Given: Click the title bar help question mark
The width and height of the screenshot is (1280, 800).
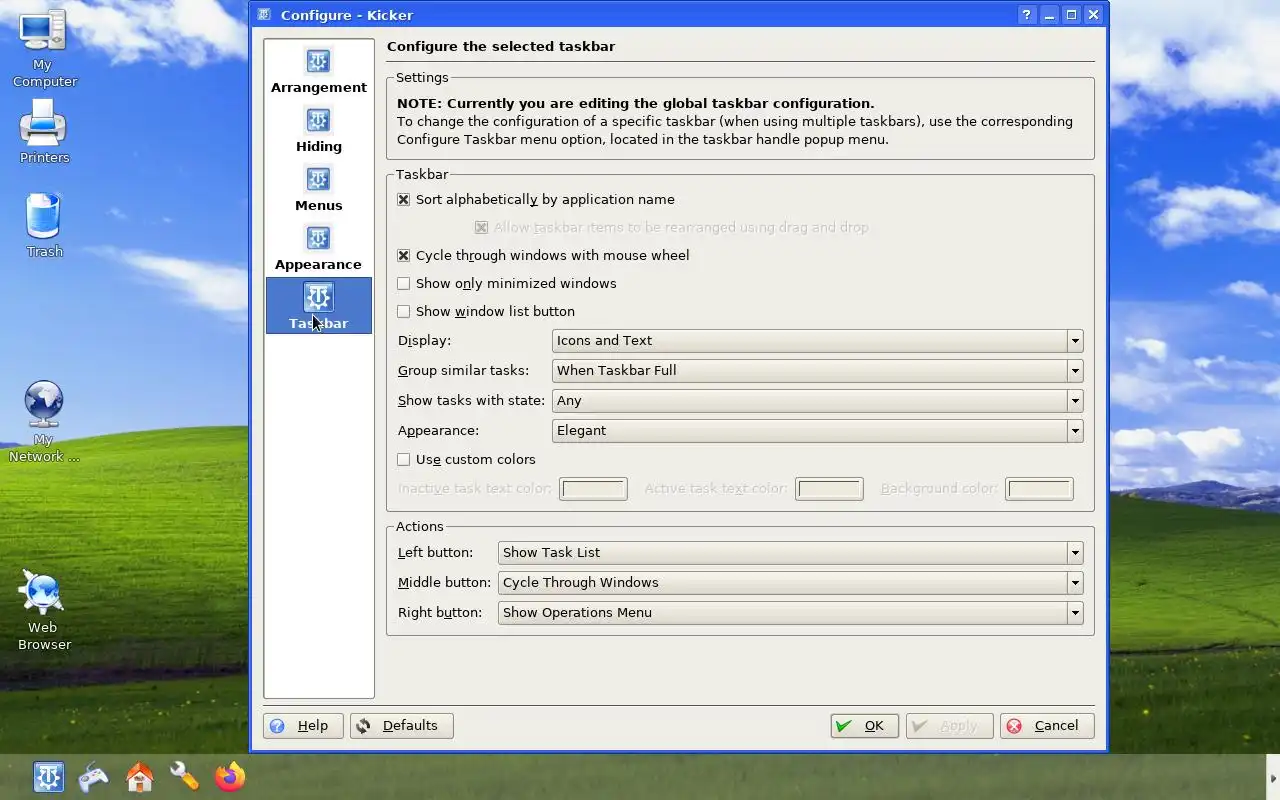Looking at the screenshot, I should [1027, 15].
